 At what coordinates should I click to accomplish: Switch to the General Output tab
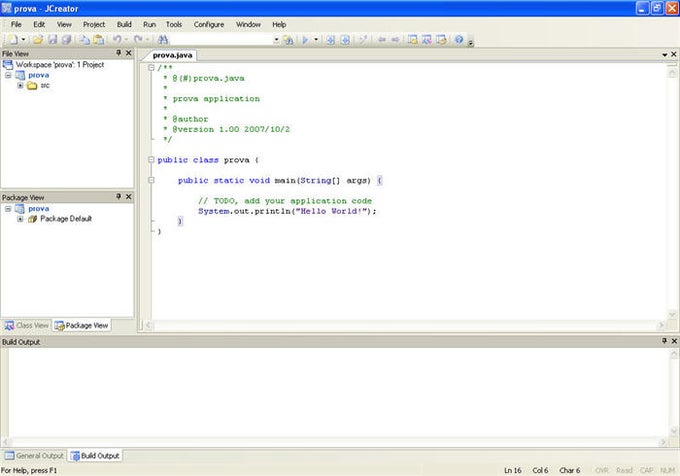click(x=35, y=456)
